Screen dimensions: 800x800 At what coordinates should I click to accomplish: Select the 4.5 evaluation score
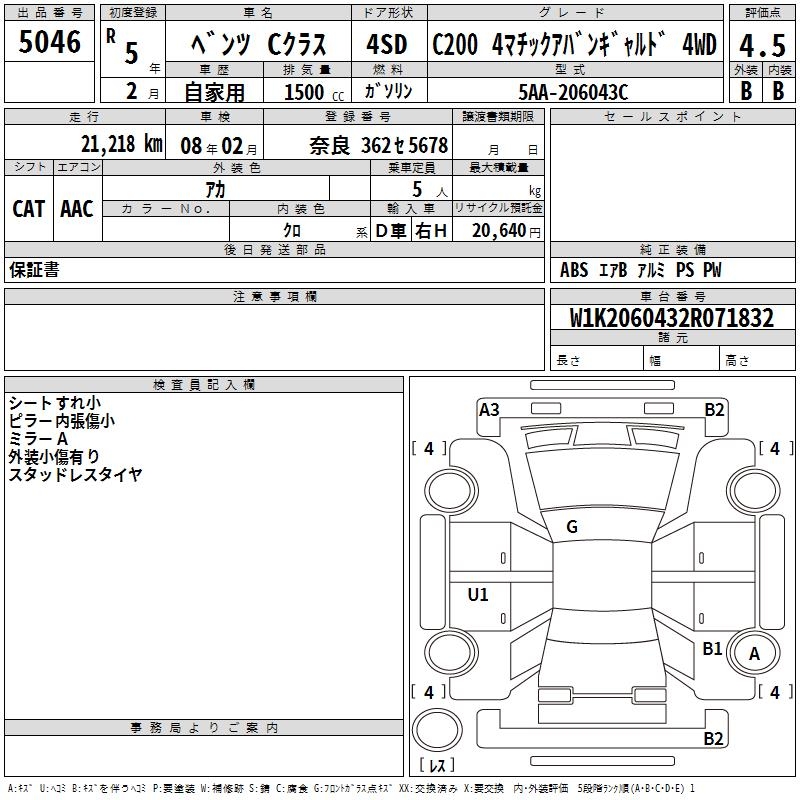click(x=762, y=44)
